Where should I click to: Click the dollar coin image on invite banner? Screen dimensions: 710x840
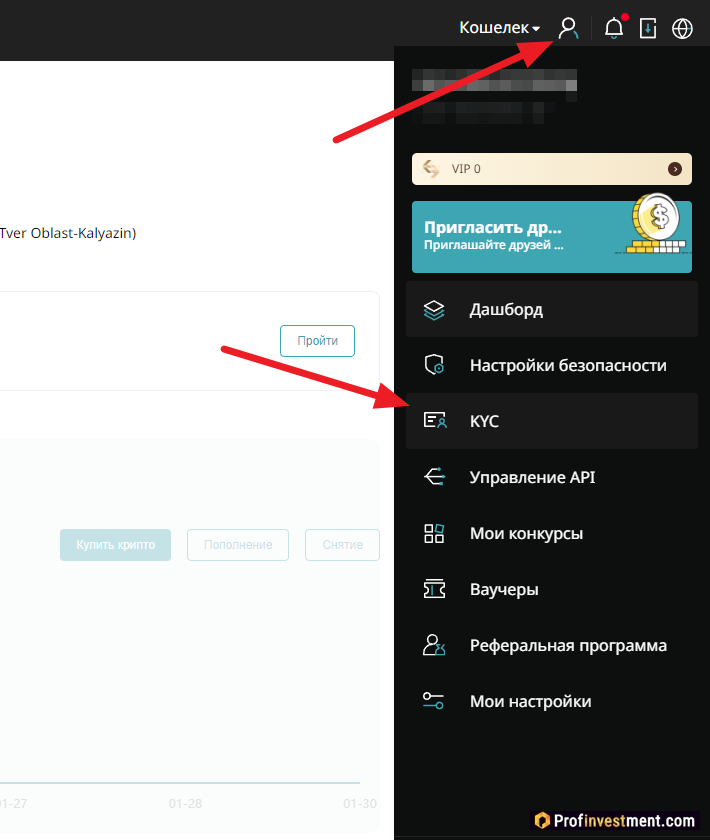click(x=654, y=223)
